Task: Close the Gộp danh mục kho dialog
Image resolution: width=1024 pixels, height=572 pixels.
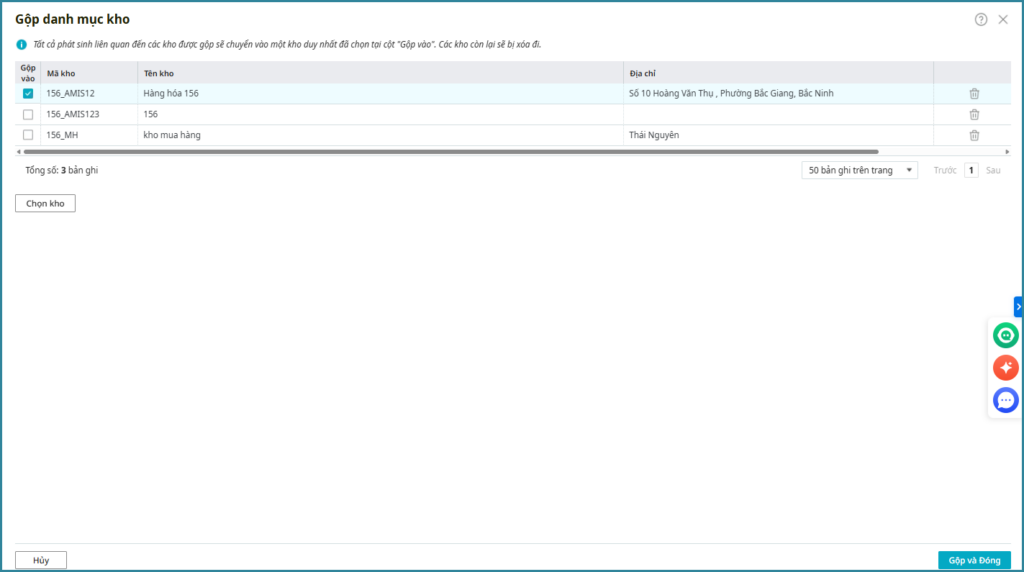Action: [x=1003, y=20]
